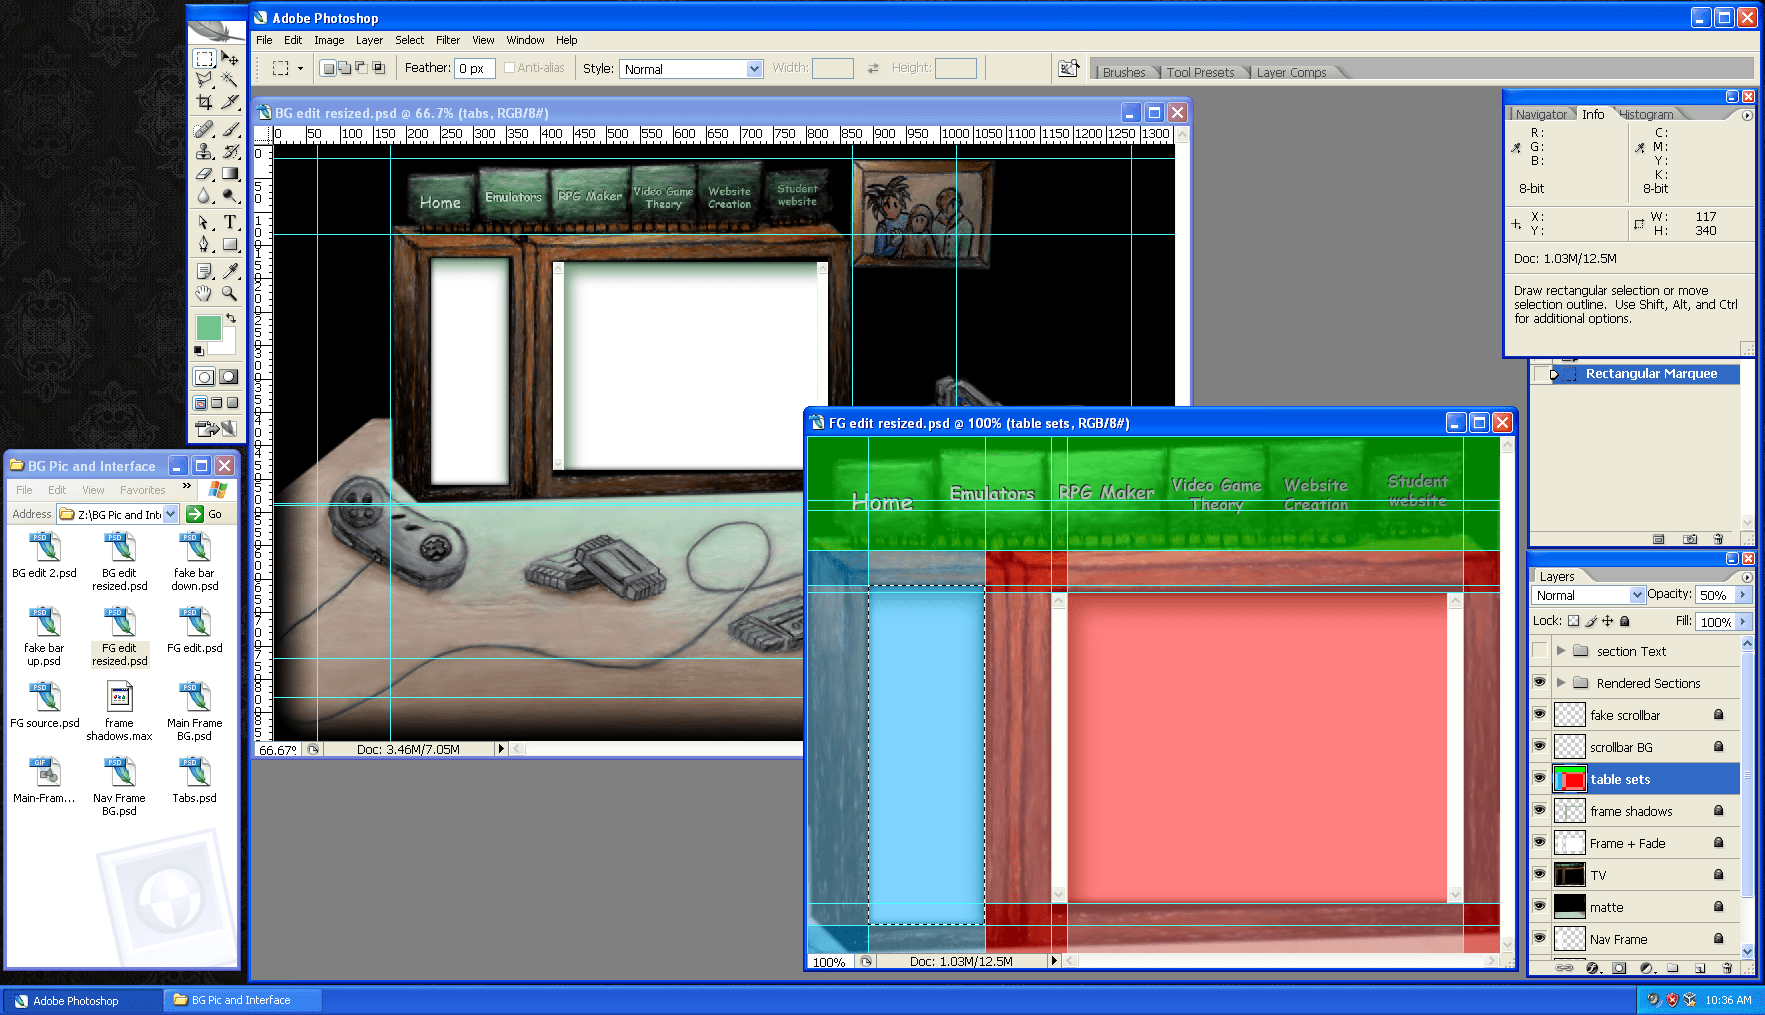The image size is (1765, 1015).
Task: Pick the Type tool
Action: click(x=231, y=221)
